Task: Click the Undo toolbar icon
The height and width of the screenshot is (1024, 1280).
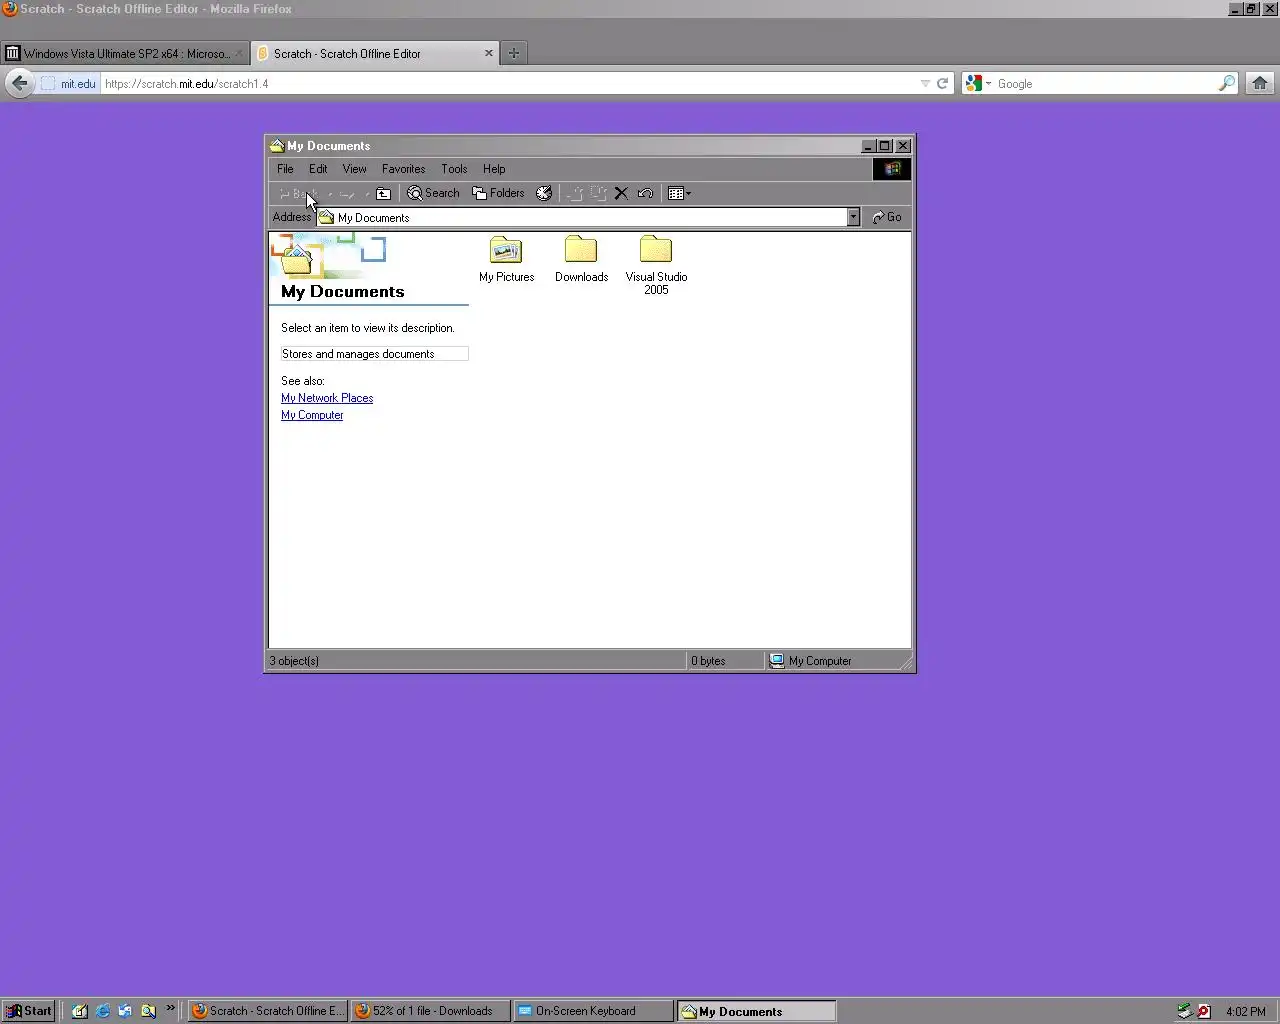Action: point(645,194)
